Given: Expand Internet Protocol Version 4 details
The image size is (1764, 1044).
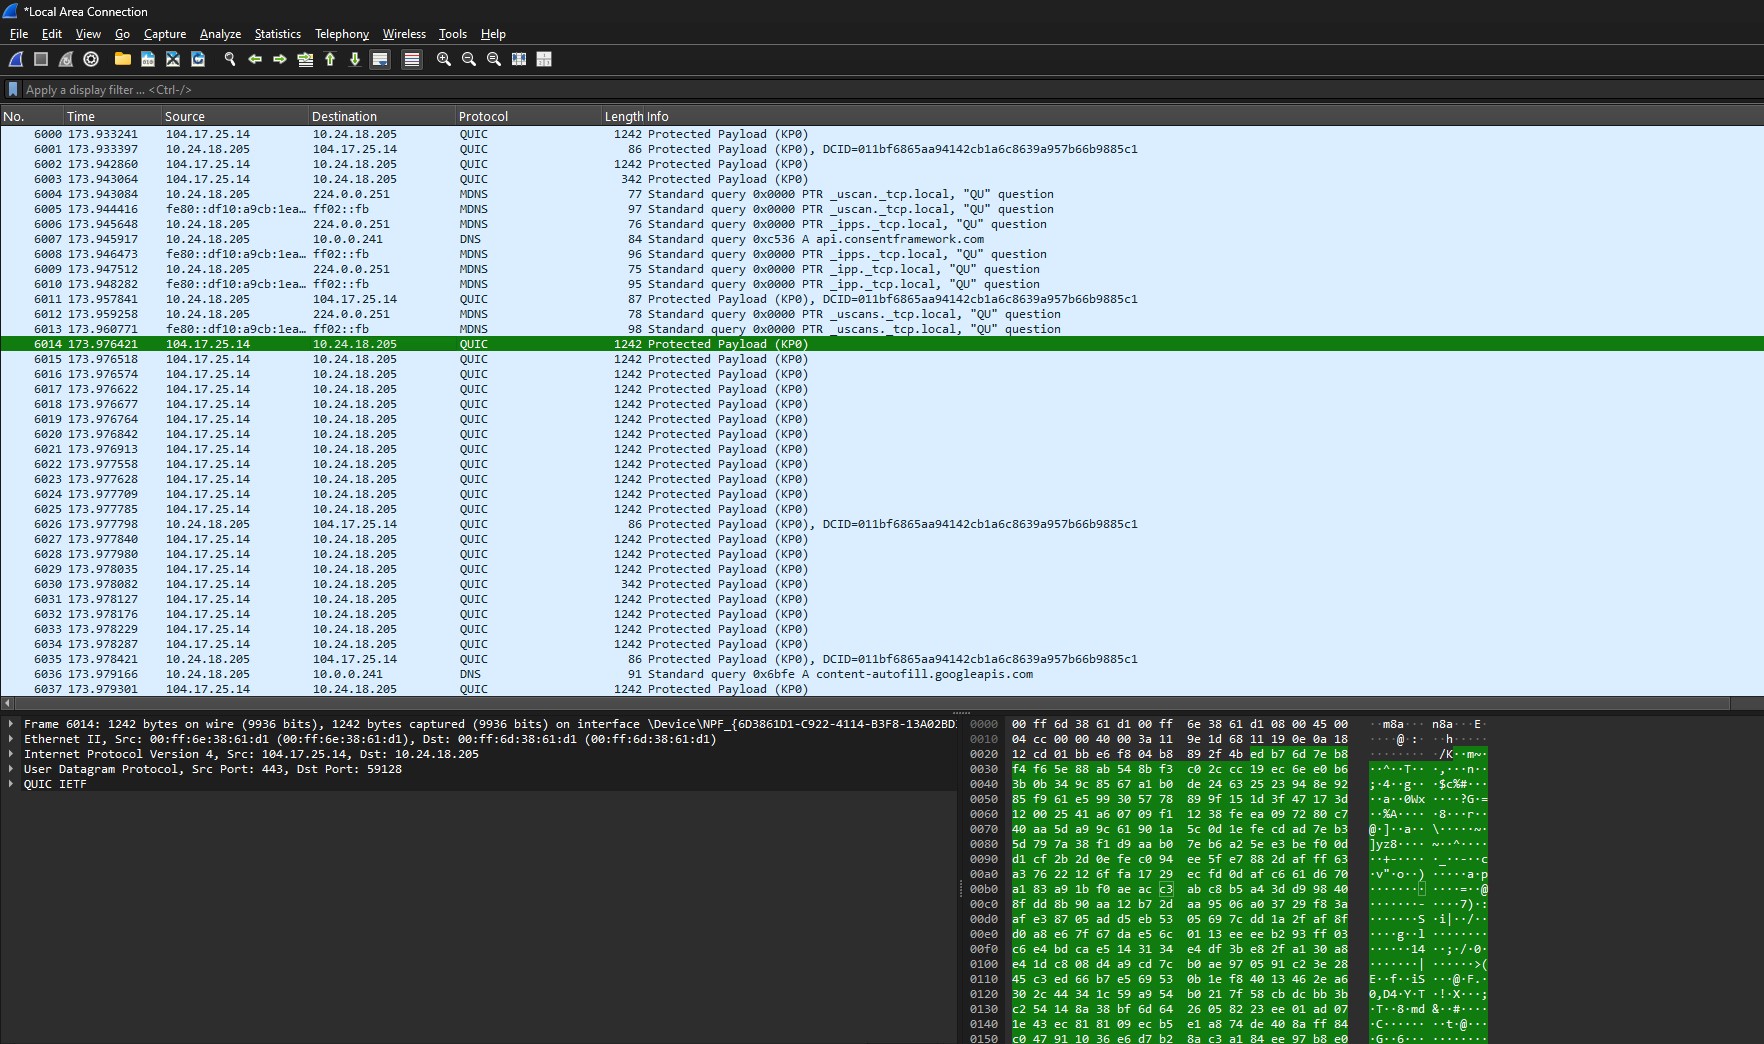Looking at the screenshot, I should coord(12,754).
